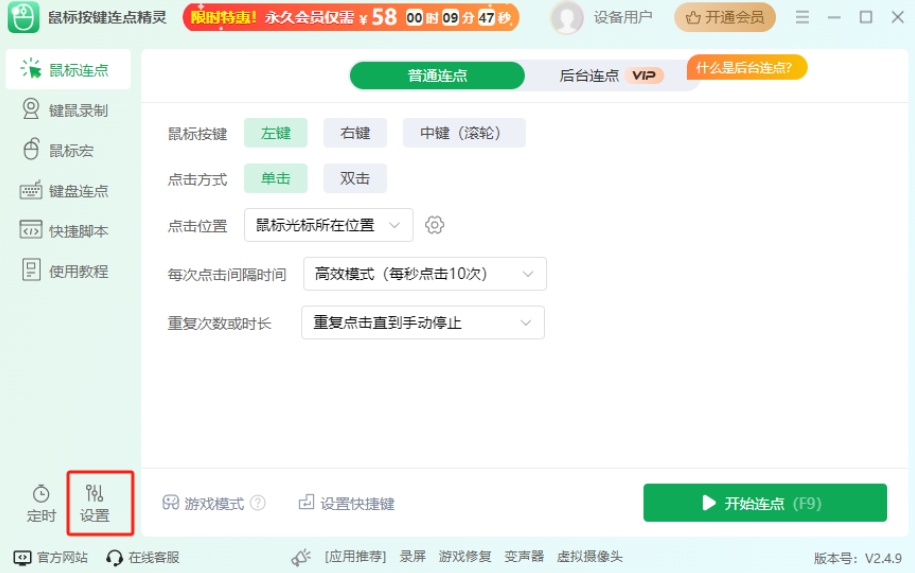Select 左键 mouse button

(275, 133)
